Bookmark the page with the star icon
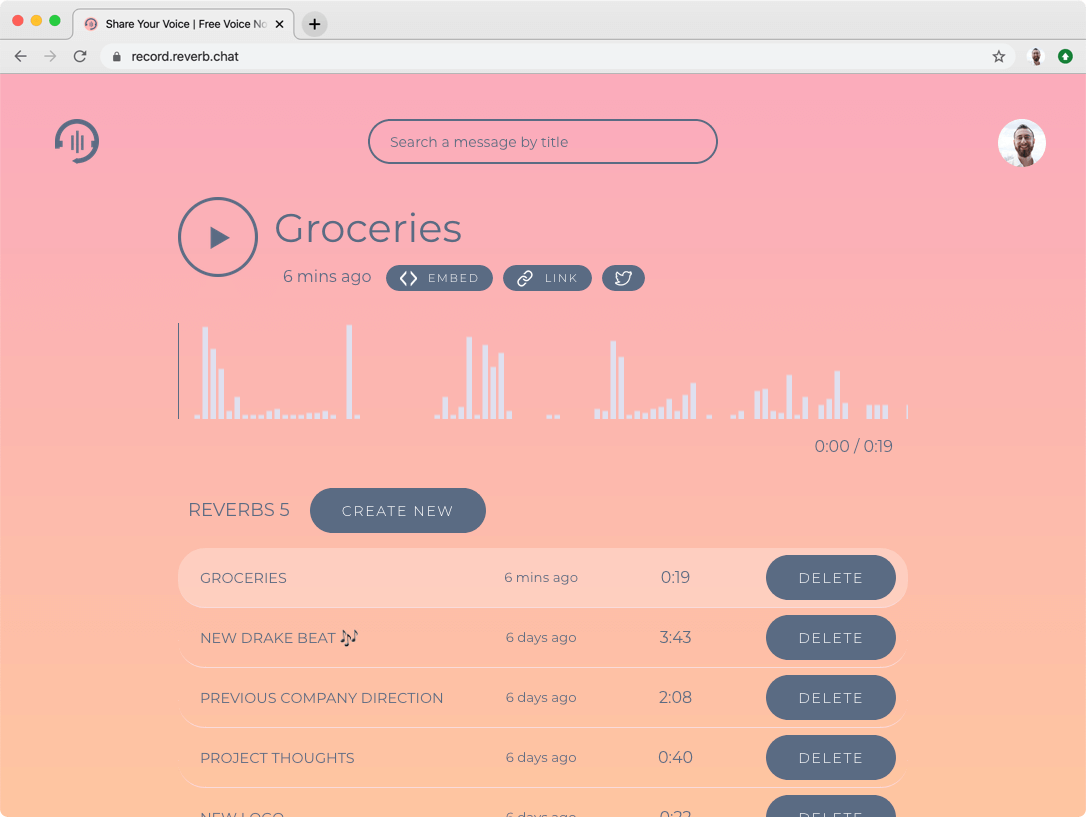1086x817 pixels. [x=998, y=57]
